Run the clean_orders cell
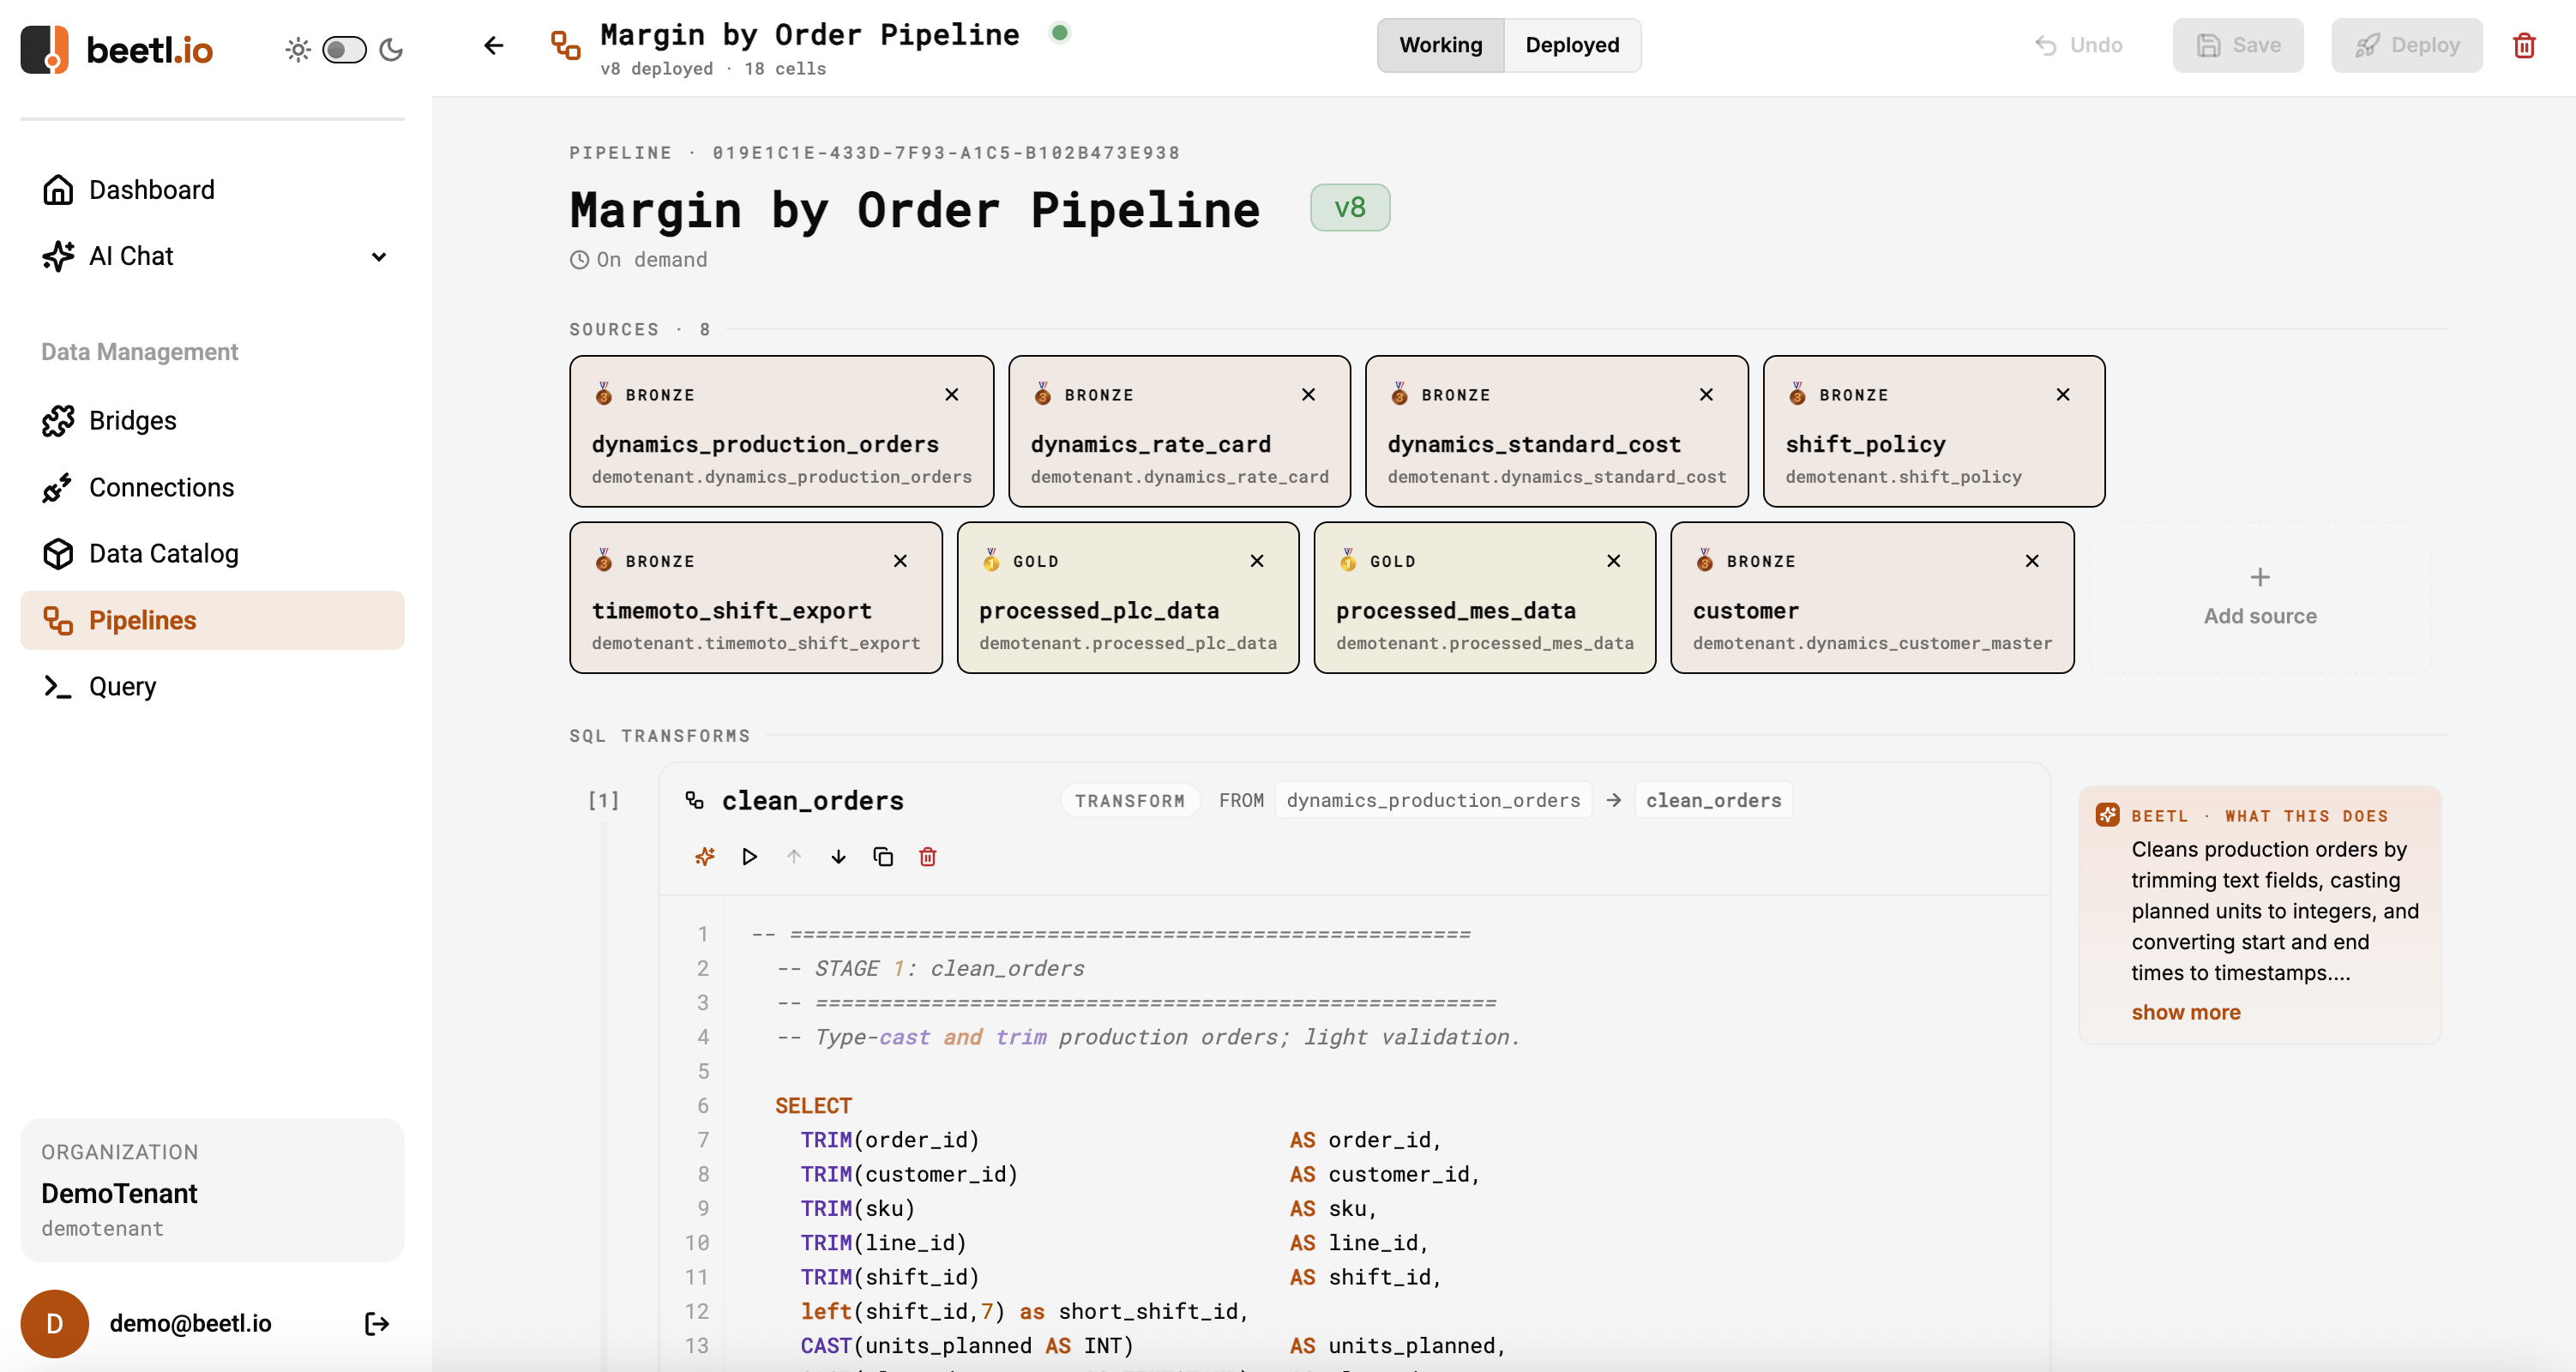This screenshot has height=1372, width=2576. tap(749, 857)
